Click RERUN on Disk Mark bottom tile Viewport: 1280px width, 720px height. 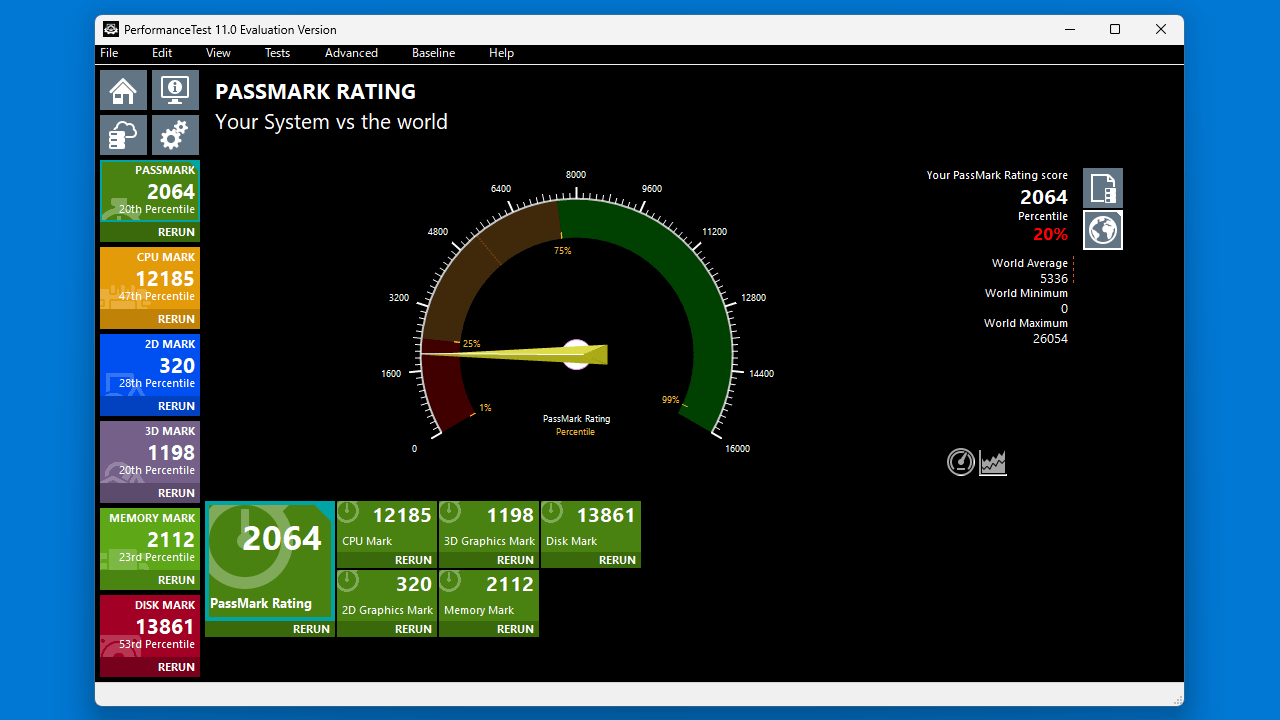click(x=617, y=560)
